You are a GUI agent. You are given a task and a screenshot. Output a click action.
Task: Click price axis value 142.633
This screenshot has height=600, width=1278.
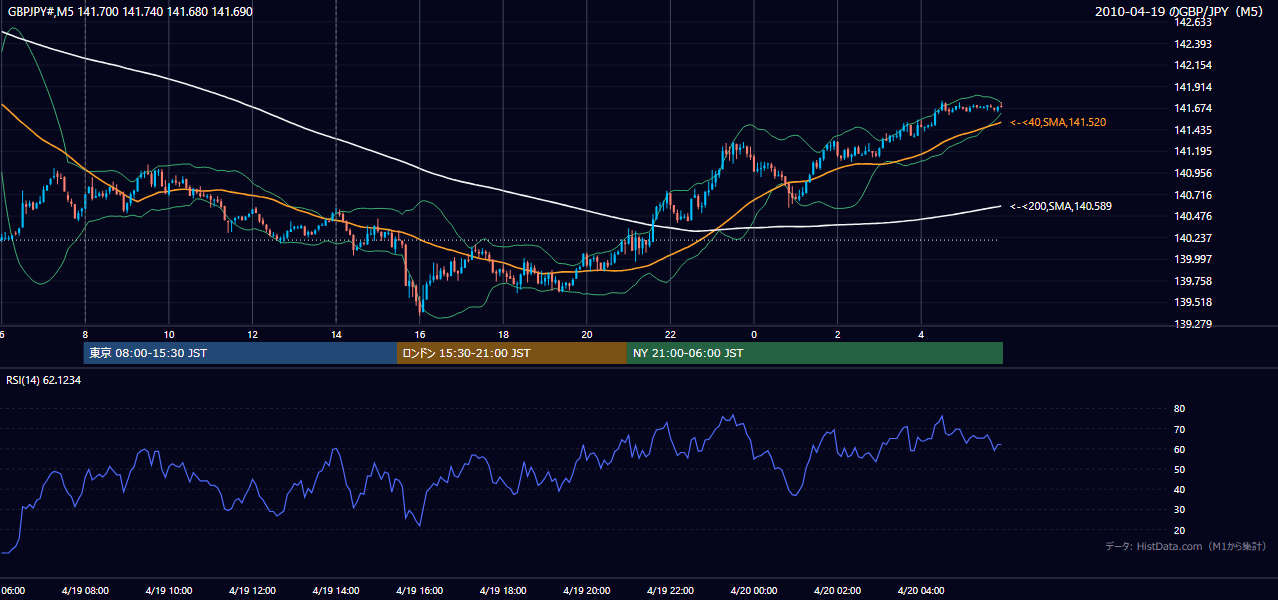(1193, 22)
